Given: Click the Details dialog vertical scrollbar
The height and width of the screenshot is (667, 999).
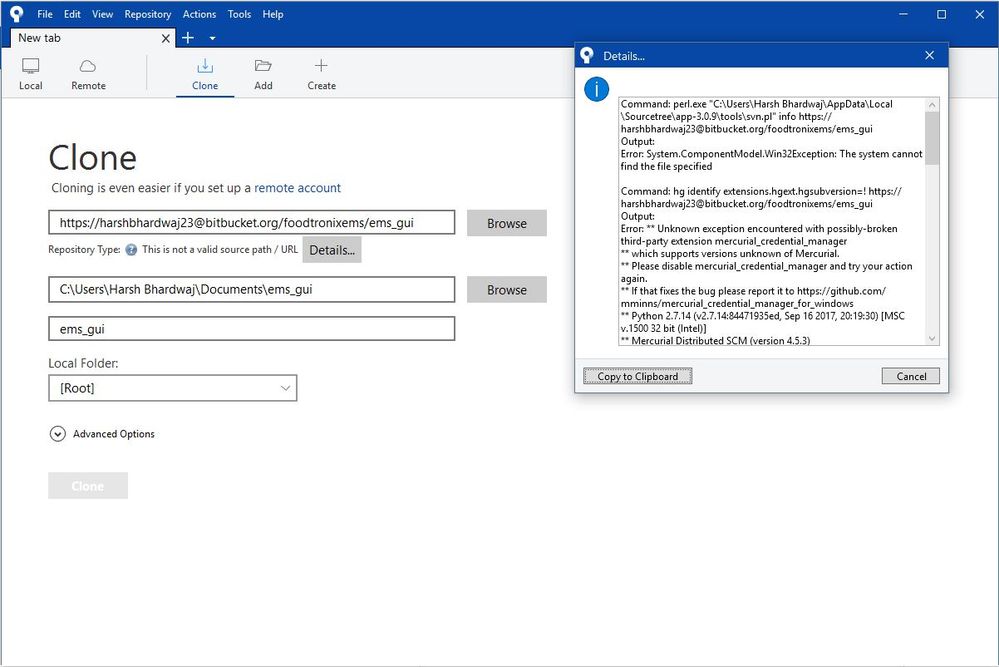Looking at the screenshot, I should pos(932,138).
